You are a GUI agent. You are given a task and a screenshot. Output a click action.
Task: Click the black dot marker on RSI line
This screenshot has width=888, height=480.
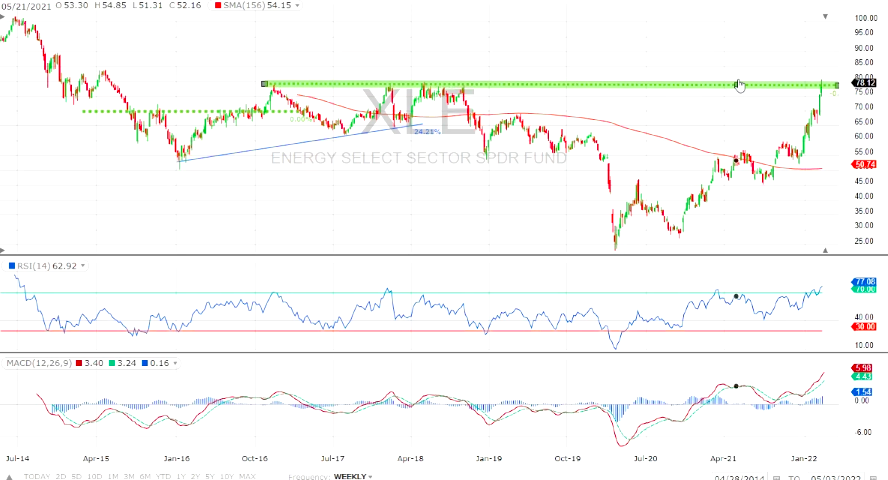(736, 296)
